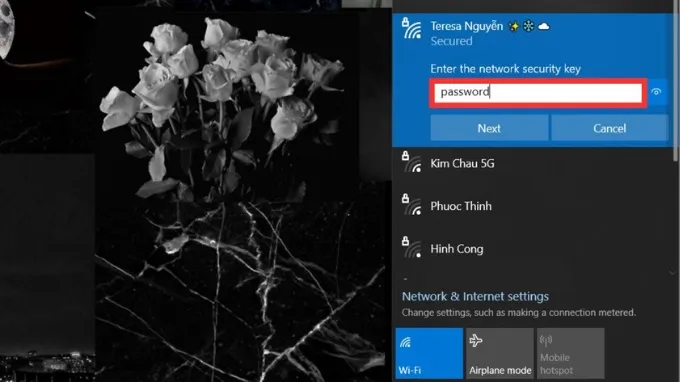The width and height of the screenshot is (680, 382).
Task: Click the Phuoc Thinh Wi-Fi signal icon
Action: coord(412,205)
